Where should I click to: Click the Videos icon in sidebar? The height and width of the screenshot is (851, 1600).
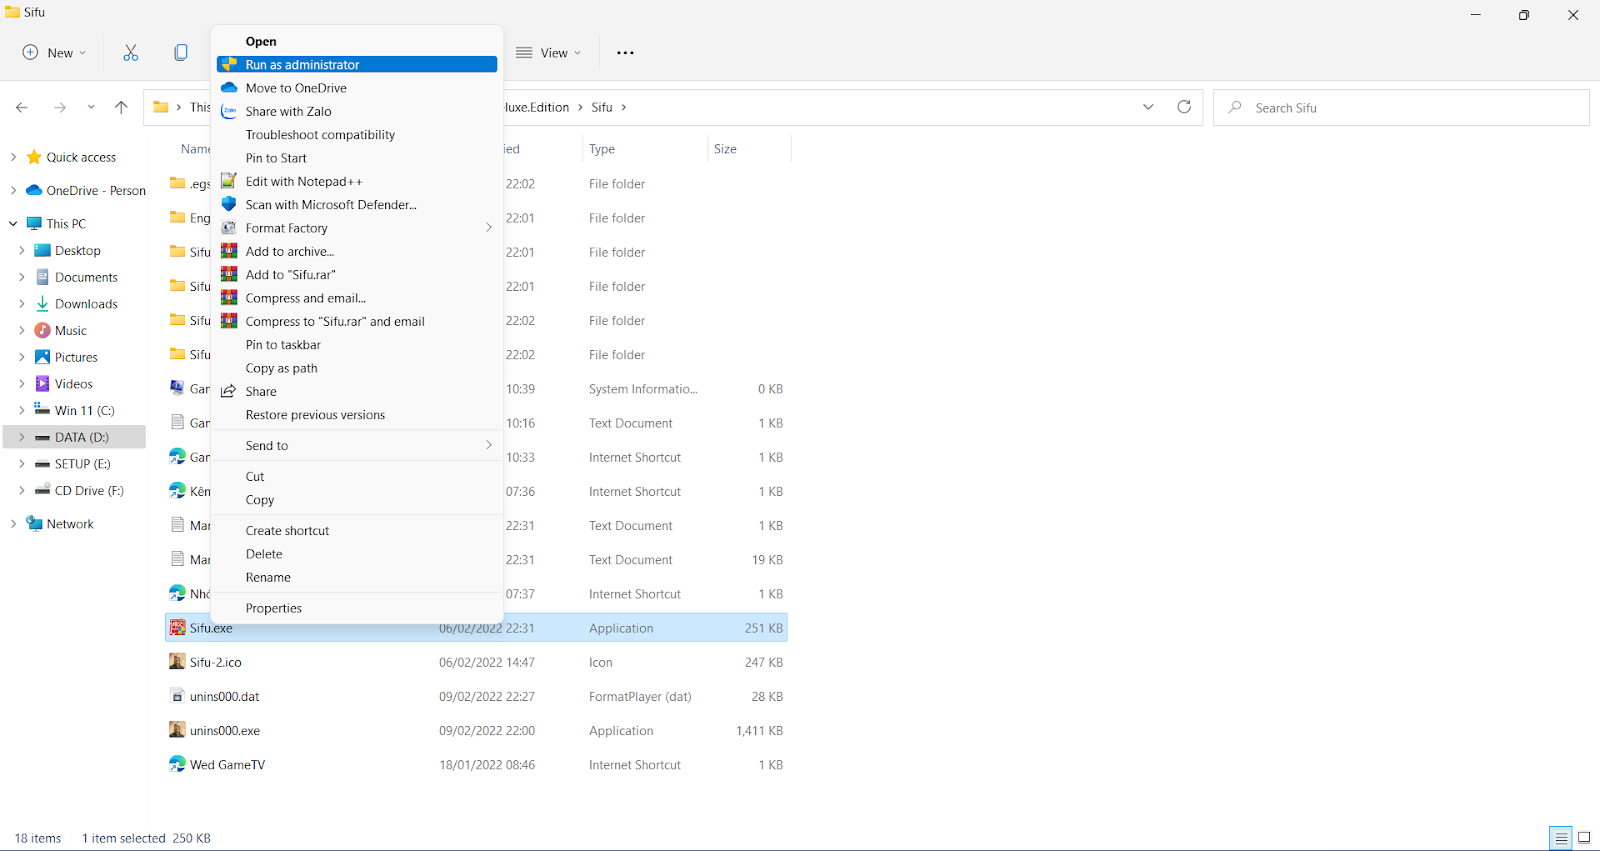tap(42, 383)
